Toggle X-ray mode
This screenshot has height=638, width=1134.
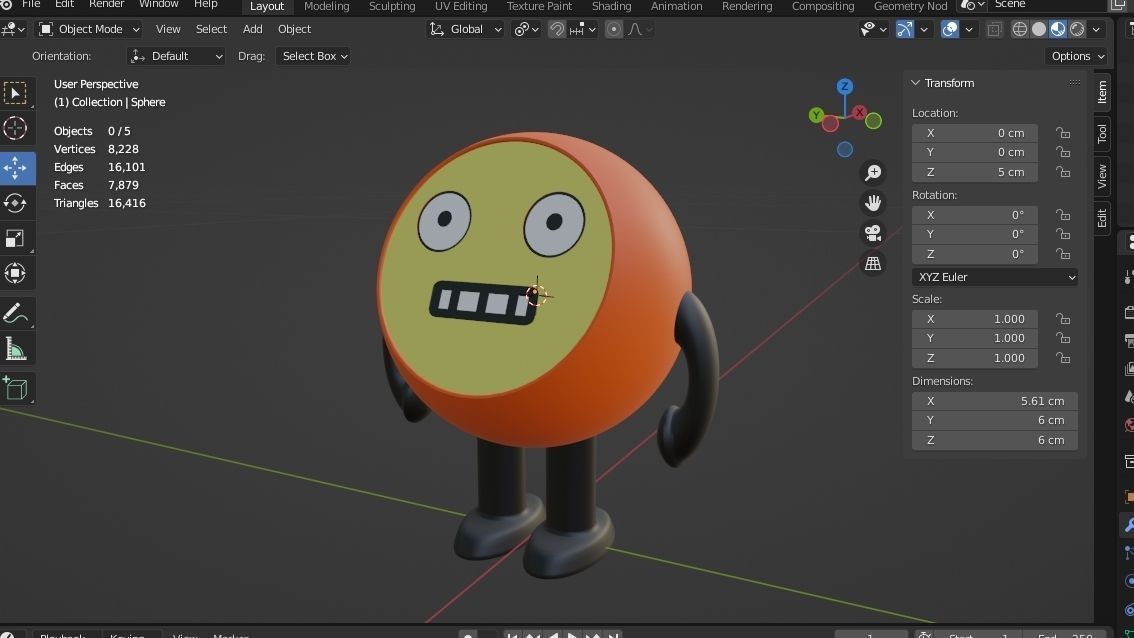click(994, 29)
